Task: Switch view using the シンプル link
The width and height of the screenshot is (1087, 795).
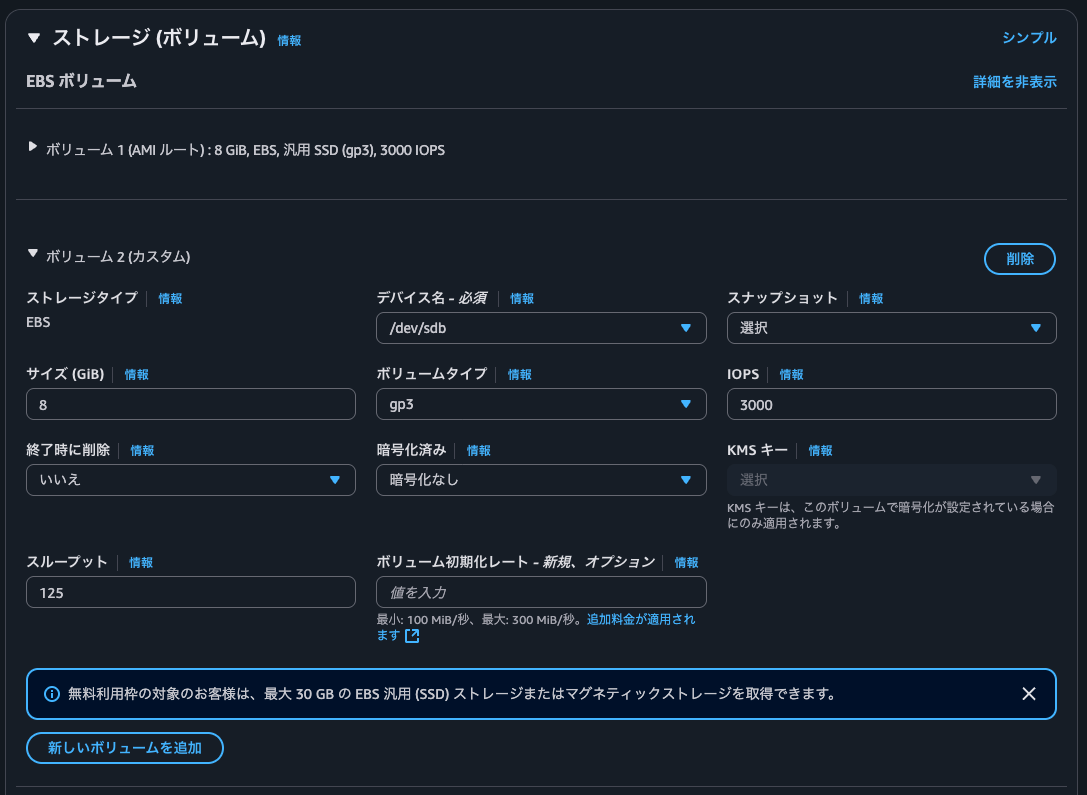Action: pos(1028,38)
